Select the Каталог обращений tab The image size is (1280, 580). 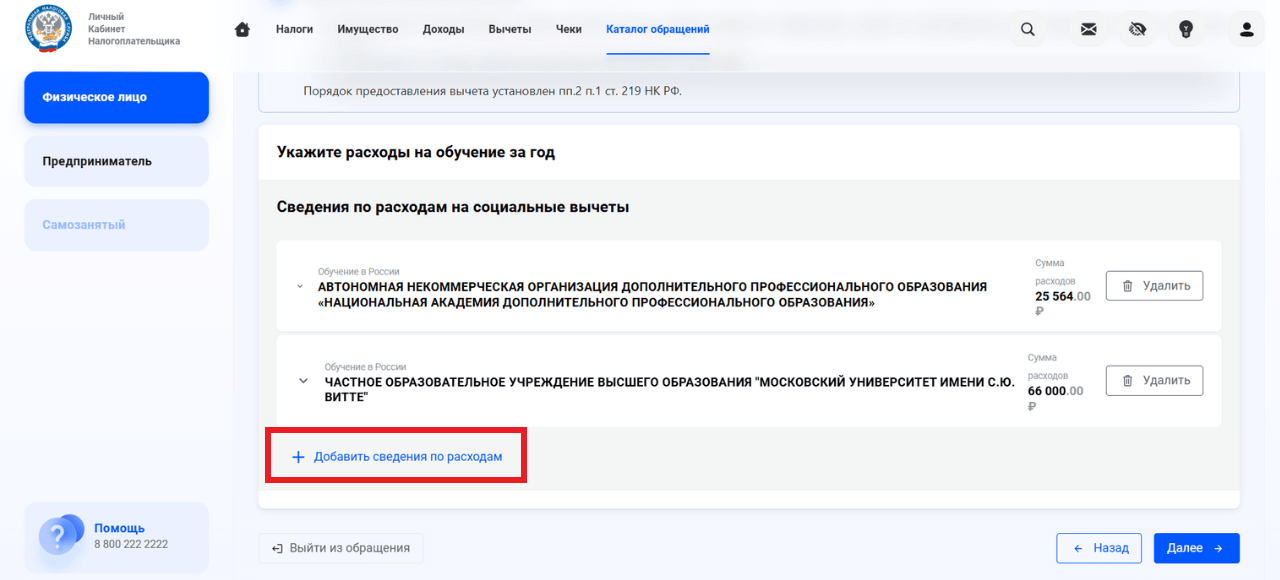click(658, 30)
